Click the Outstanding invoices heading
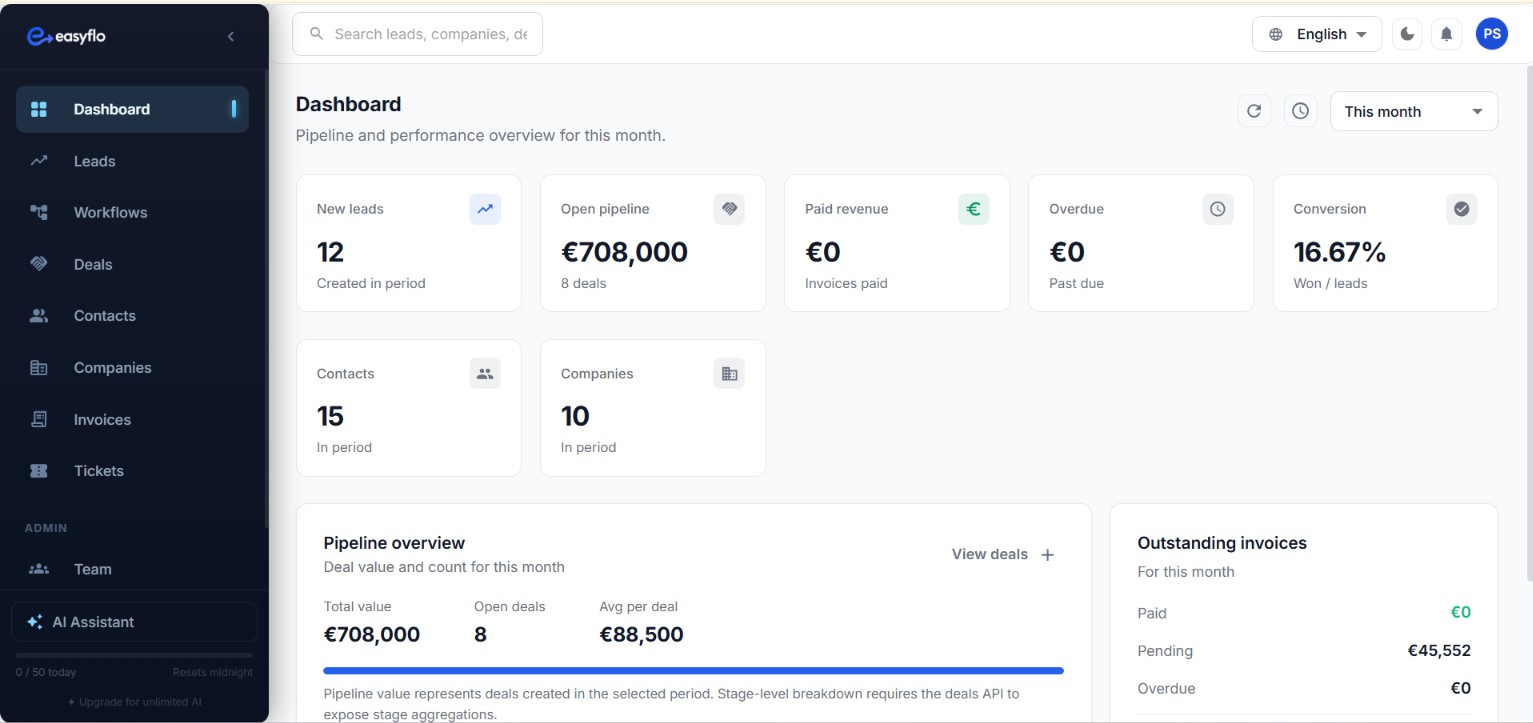Viewport: 1533px width, 723px height. point(1222,543)
